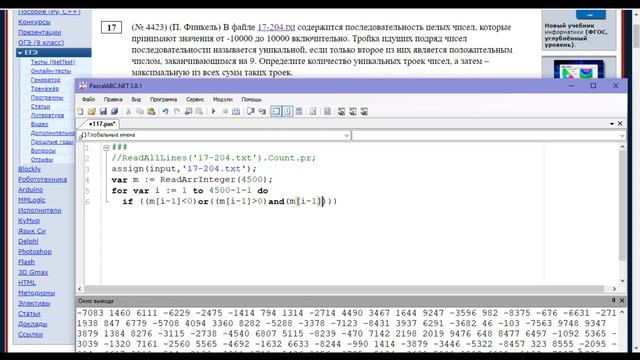Collapse the ЕГЭ section in the sidebar
The width and height of the screenshot is (640, 360).
coord(20,53)
